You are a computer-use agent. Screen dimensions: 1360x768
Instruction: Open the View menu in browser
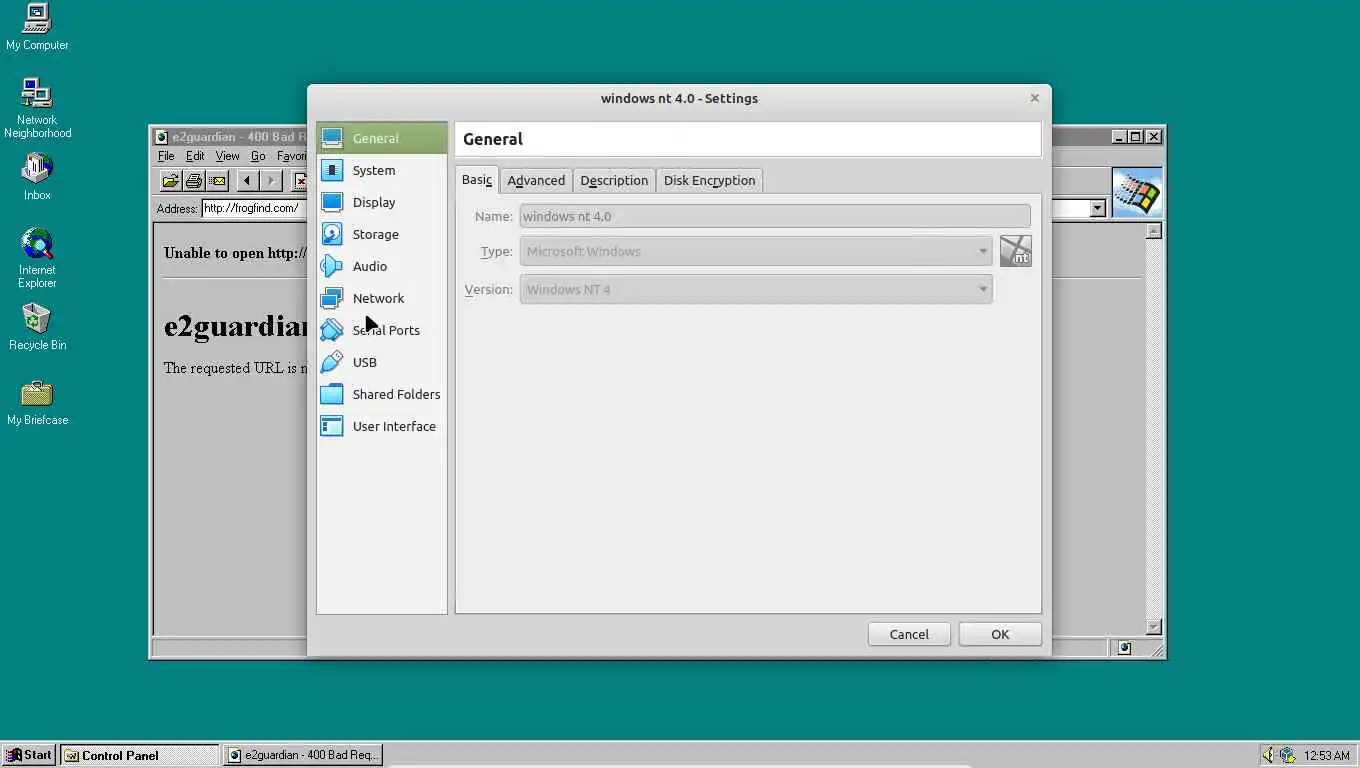point(227,156)
